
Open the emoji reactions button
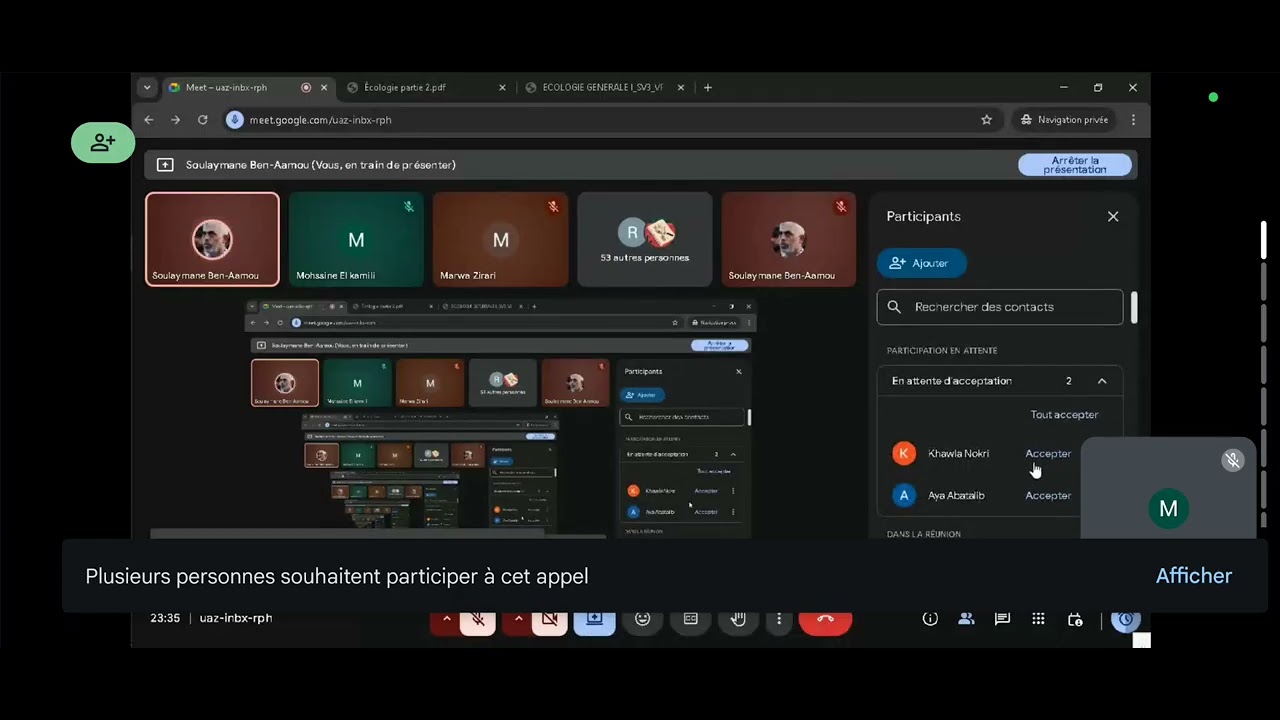pyautogui.click(x=642, y=619)
